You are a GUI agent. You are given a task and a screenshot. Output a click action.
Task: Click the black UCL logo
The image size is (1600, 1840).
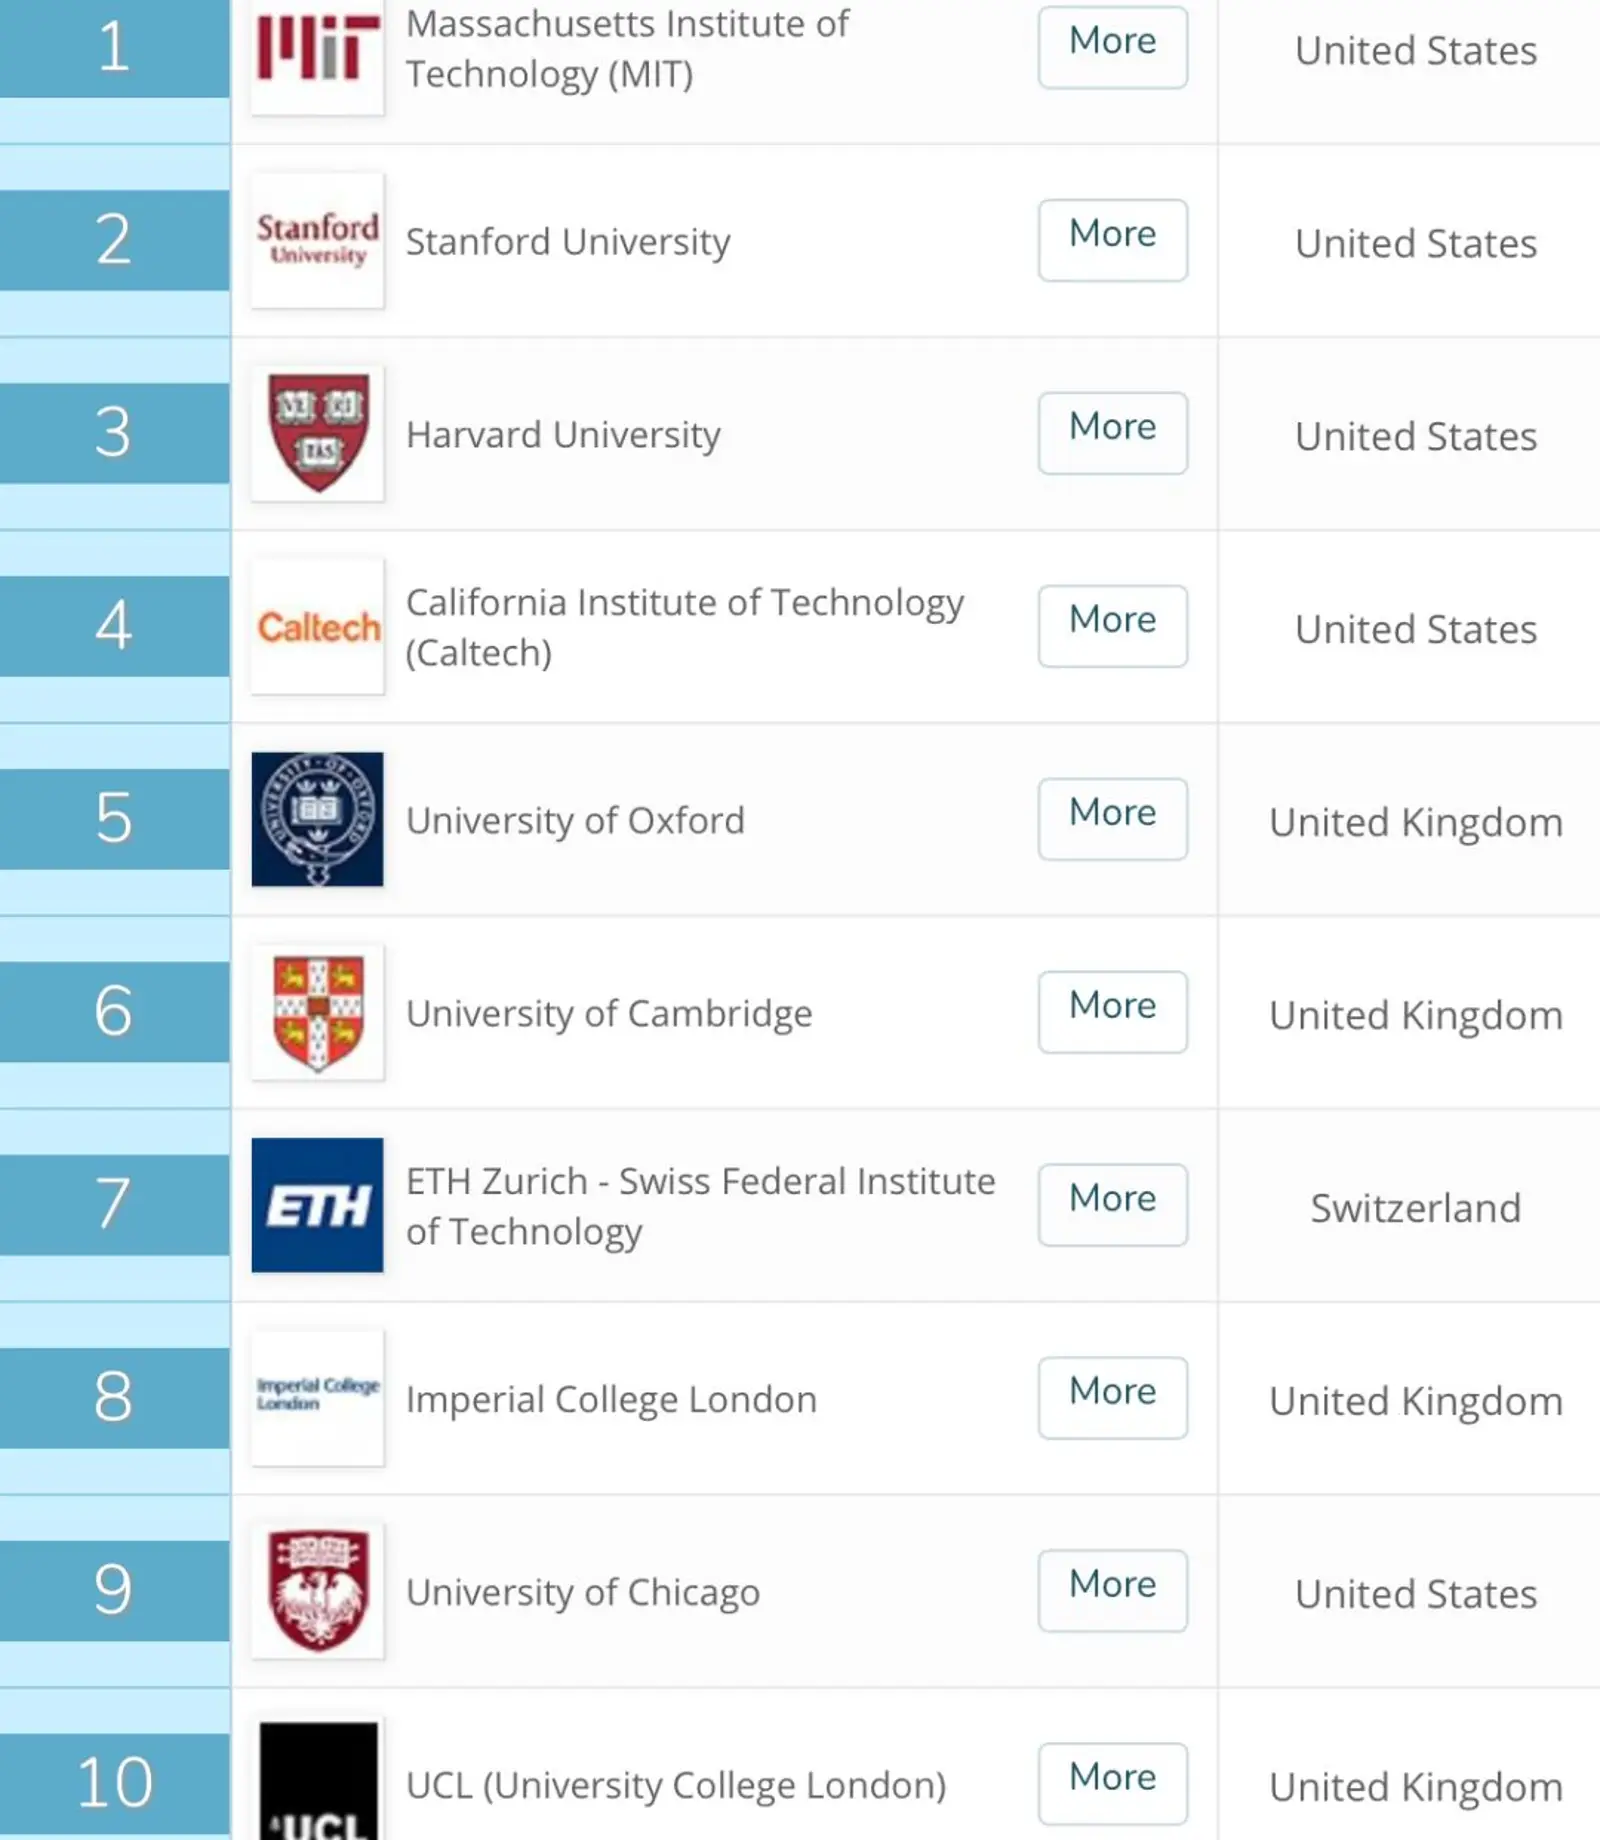coord(317,1780)
